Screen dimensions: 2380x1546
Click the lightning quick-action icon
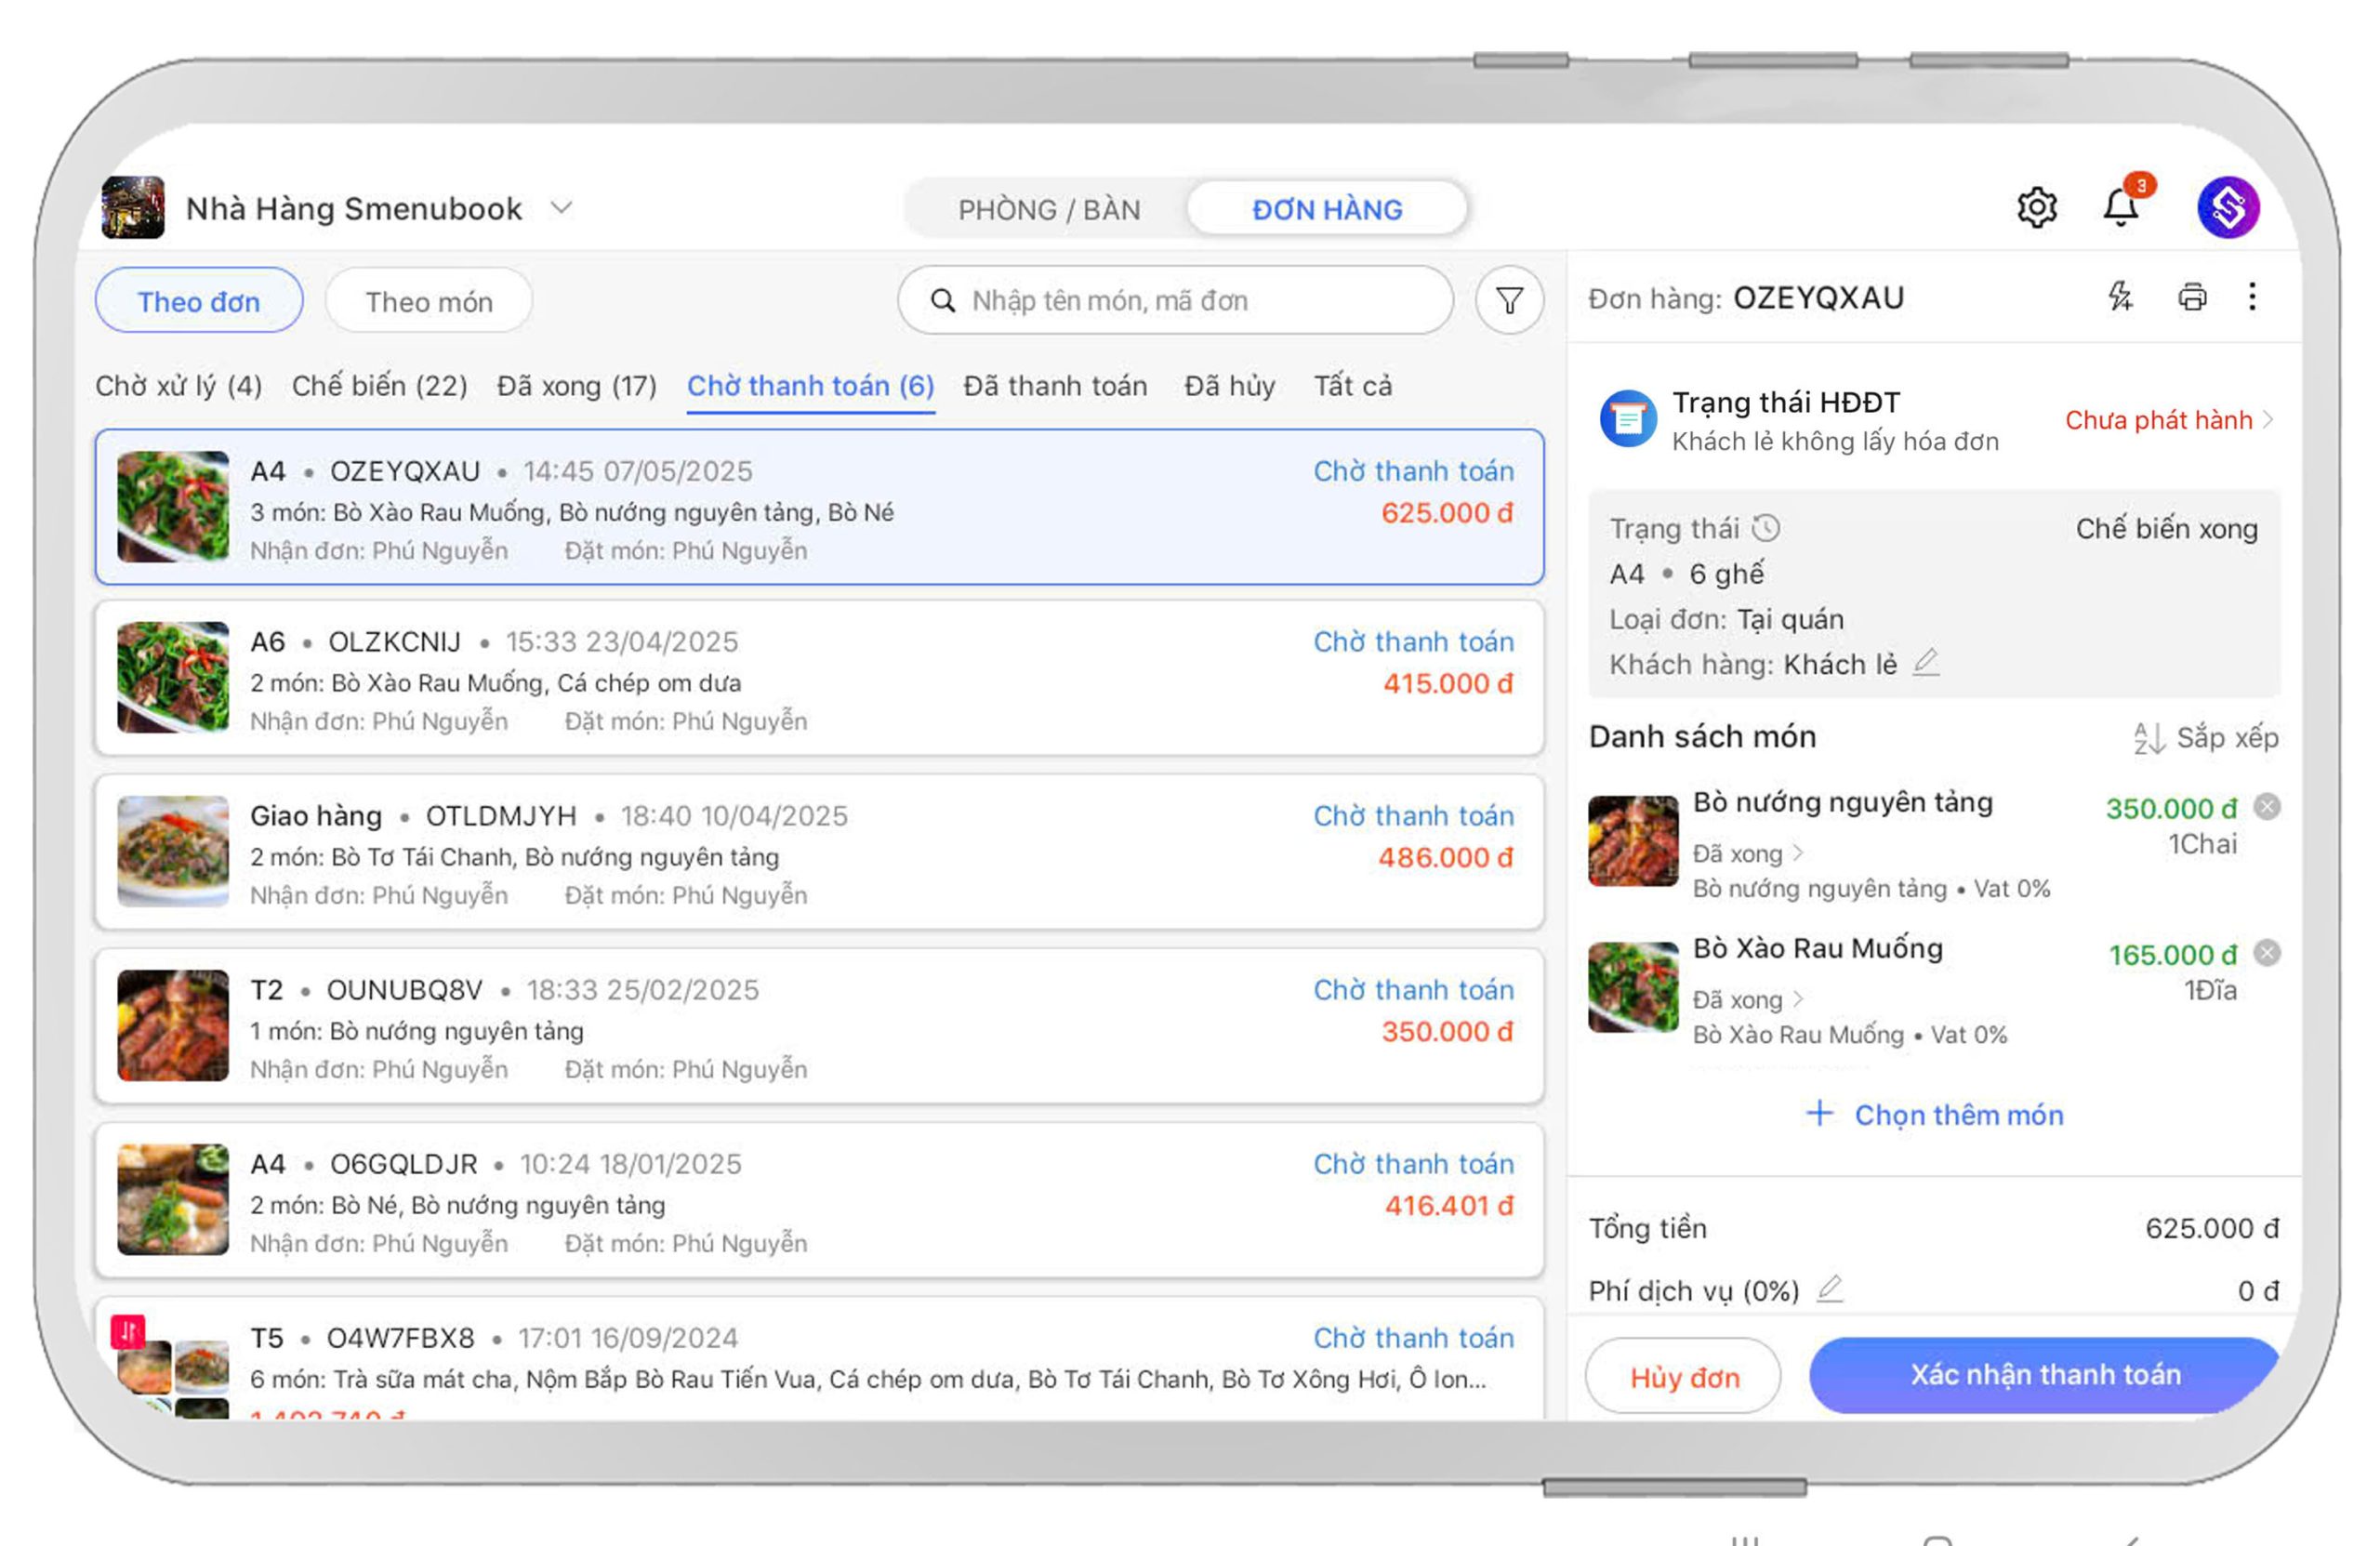[x=2119, y=297]
